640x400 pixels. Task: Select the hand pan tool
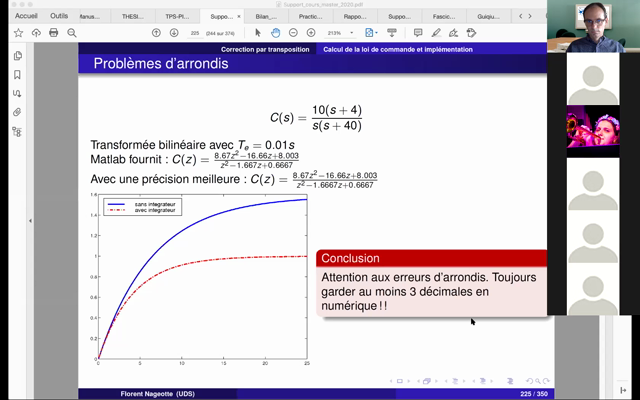tap(275, 33)
